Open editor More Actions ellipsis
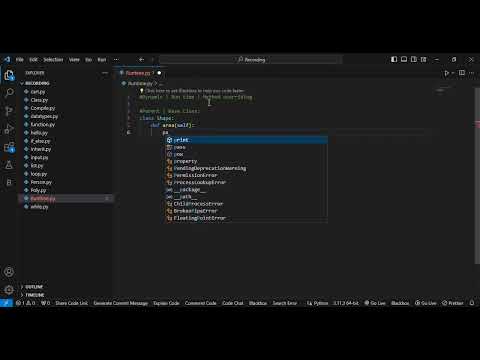 pyautogui.click(x=471, y=73)
